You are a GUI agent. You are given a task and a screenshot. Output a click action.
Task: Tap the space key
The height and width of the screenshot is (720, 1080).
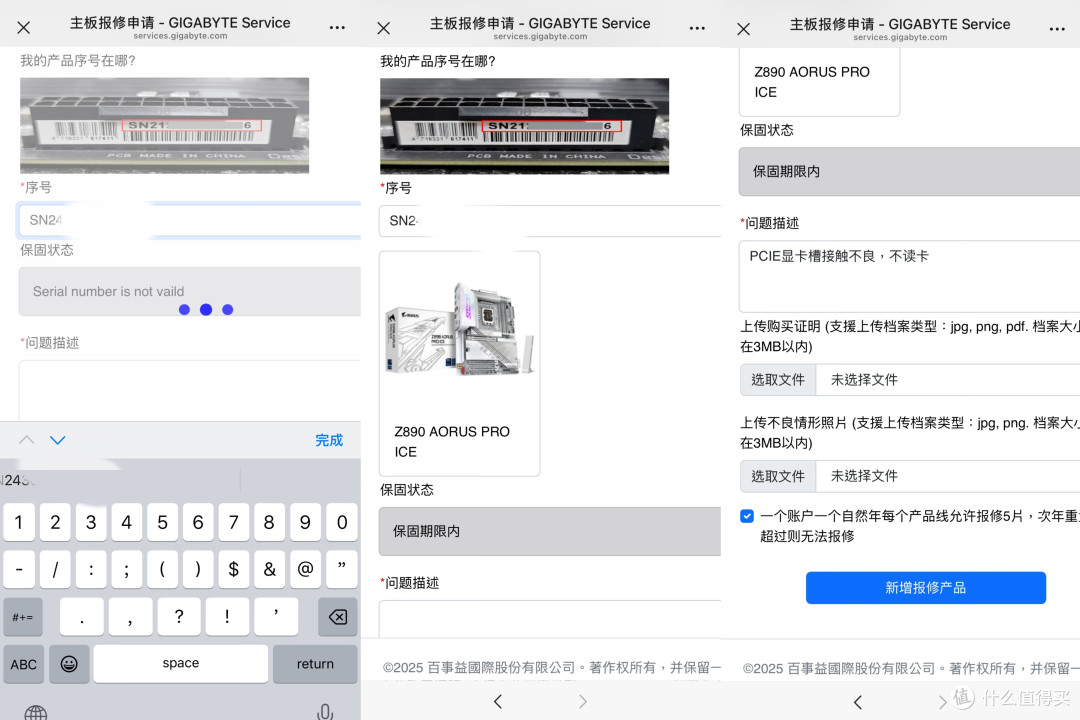(x=180, y=664)
